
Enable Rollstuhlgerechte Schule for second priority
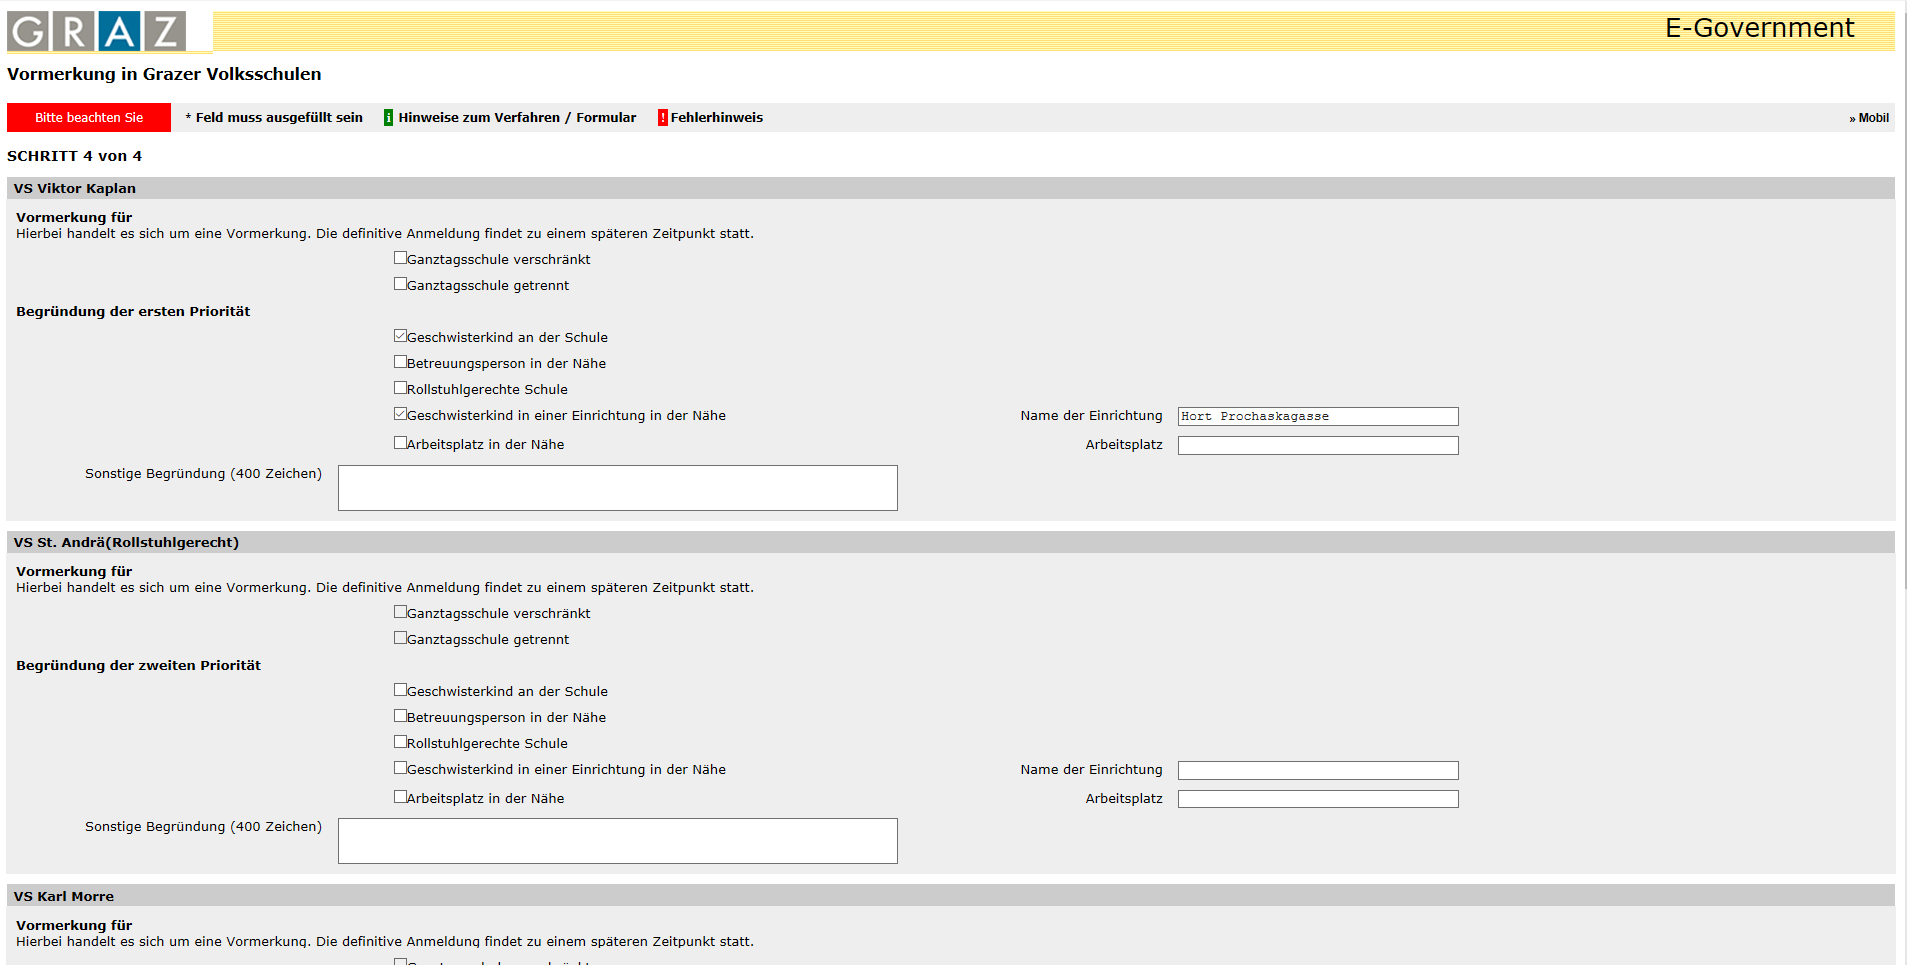pyautogui.click(x=400, y=742)
